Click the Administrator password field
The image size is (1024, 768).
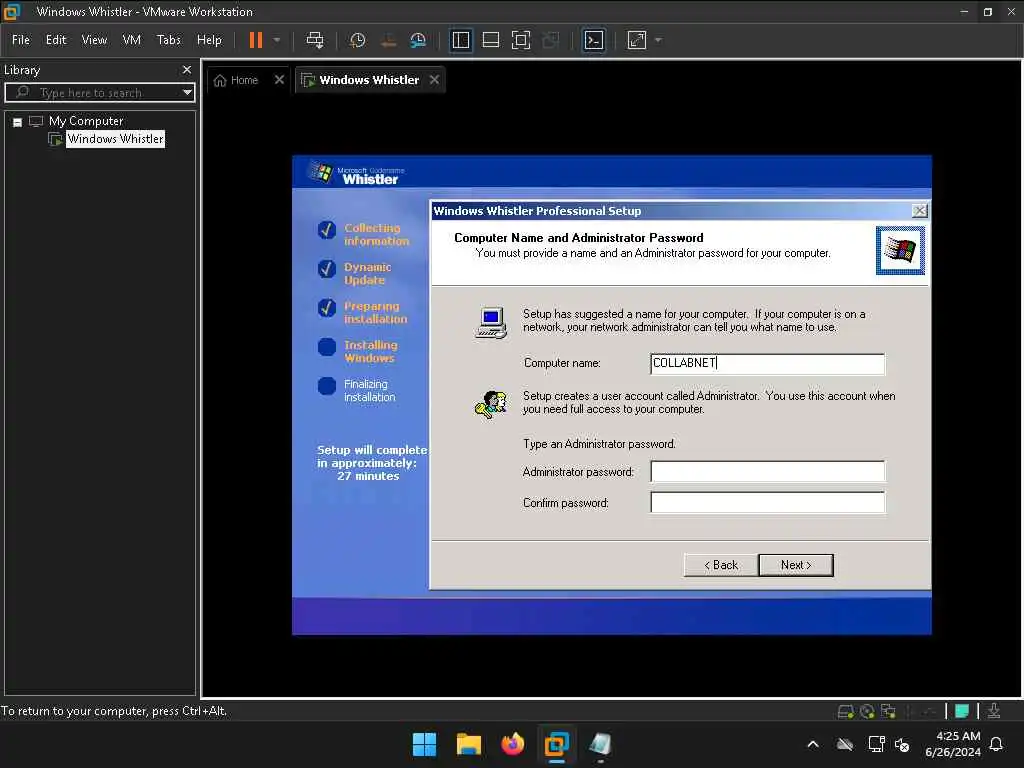(x=767, y=471)
